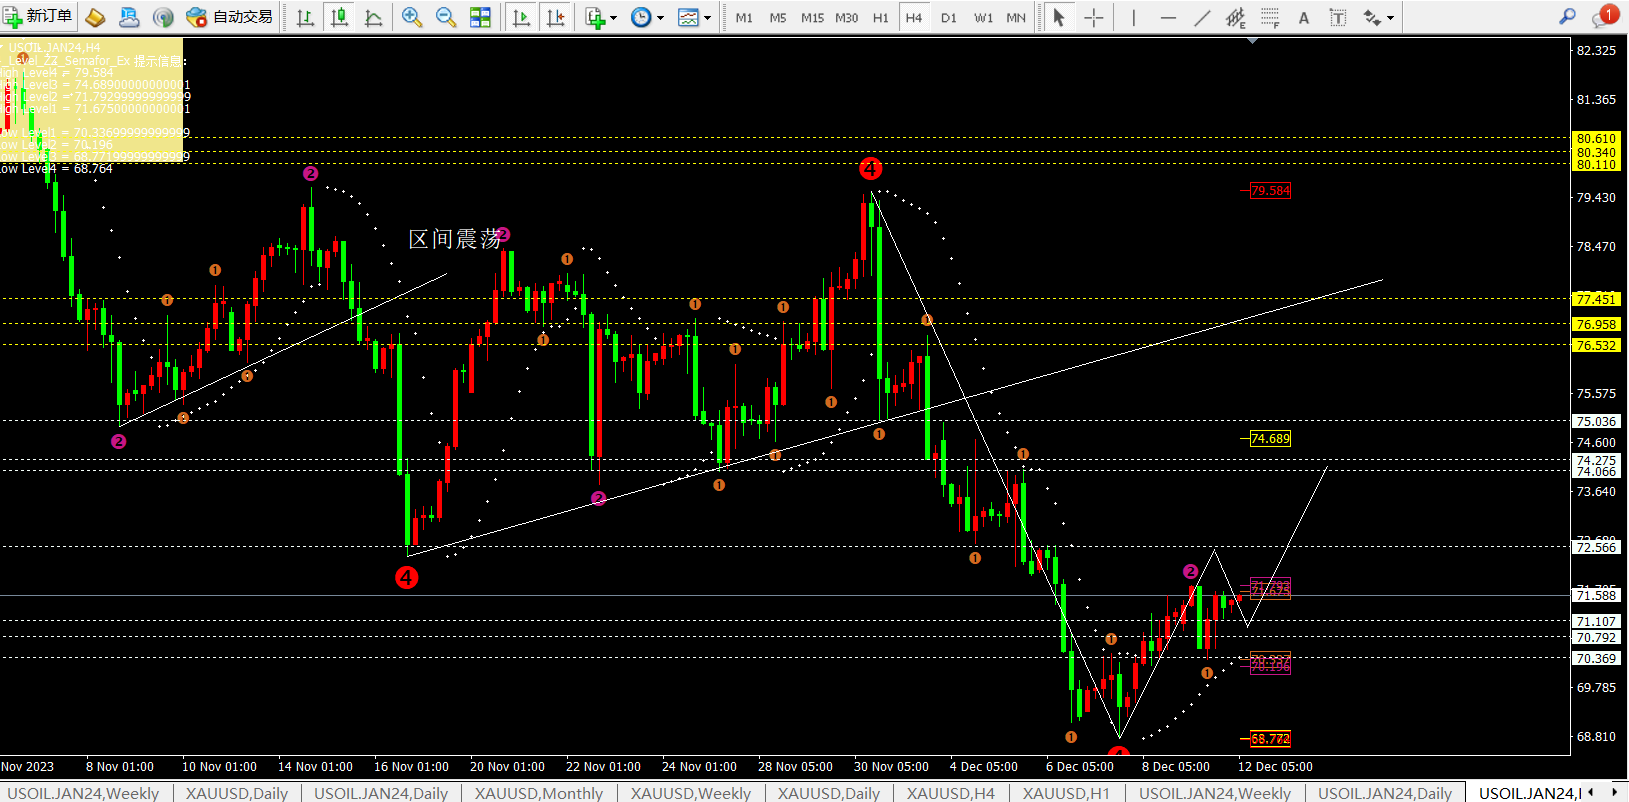Click the 74.689 yellow price label
This screenshot has width=1629, height=802.
click(x=1270, y=438)
